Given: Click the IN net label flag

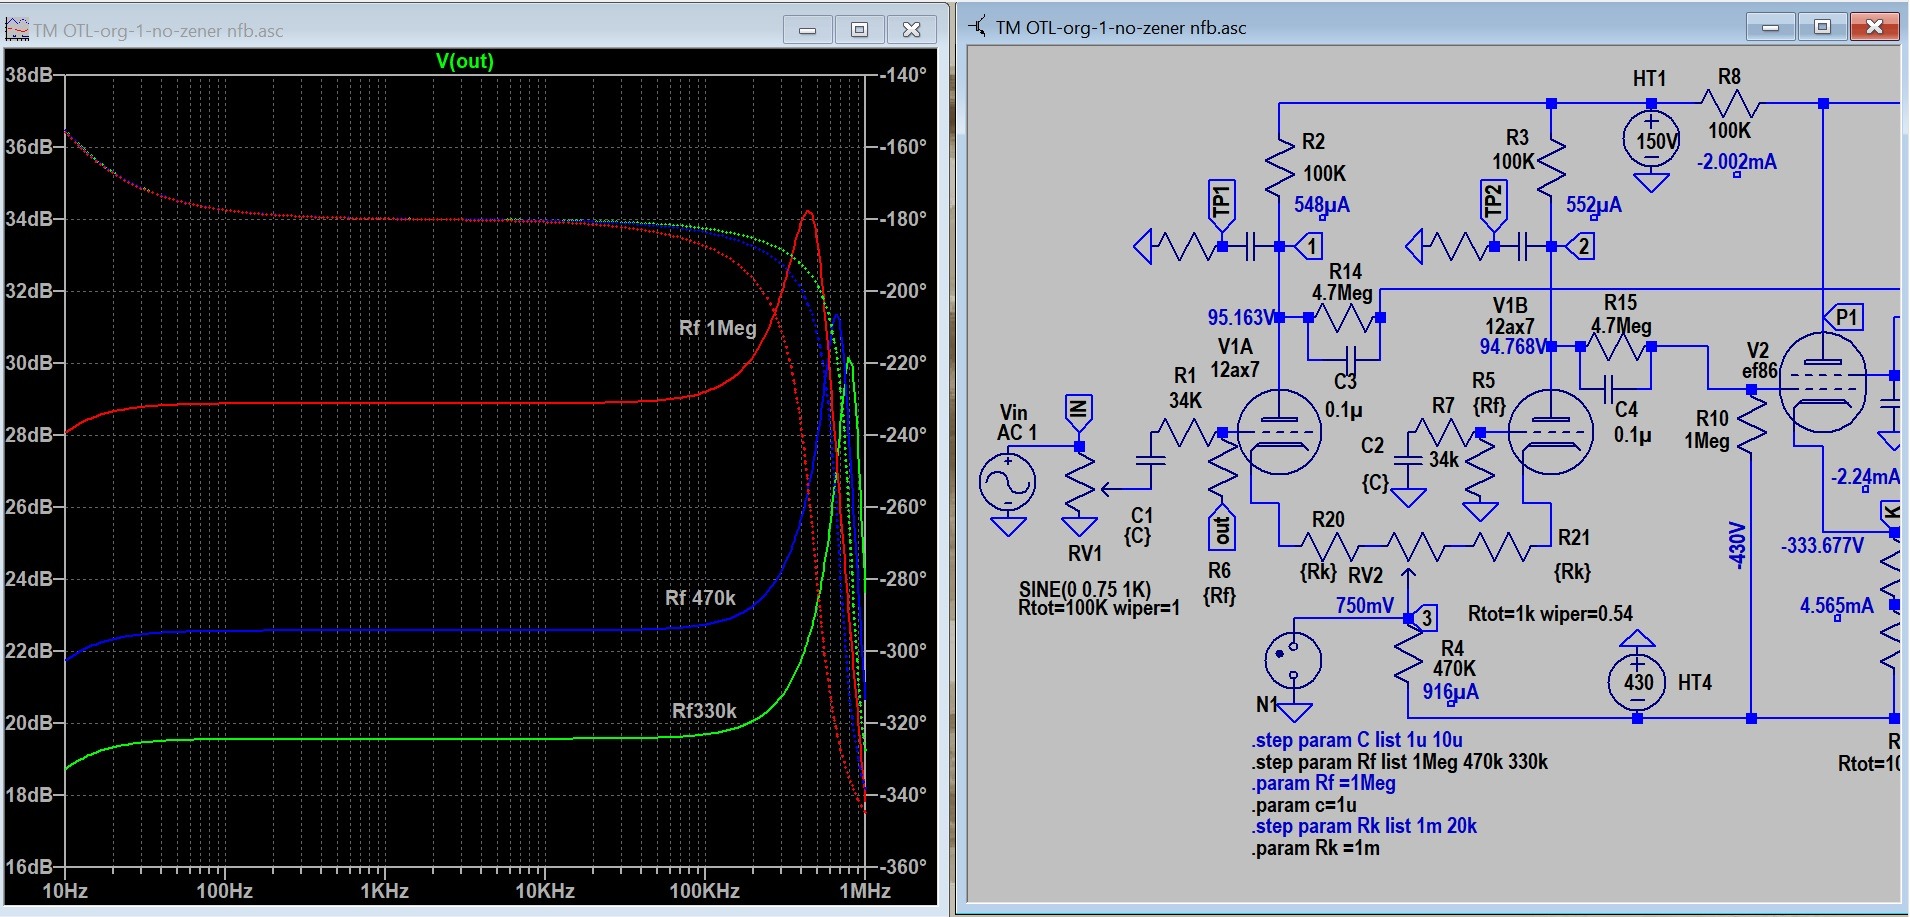Looking at the screenshot, I should pyautogui.click(x=1078, y=410).
